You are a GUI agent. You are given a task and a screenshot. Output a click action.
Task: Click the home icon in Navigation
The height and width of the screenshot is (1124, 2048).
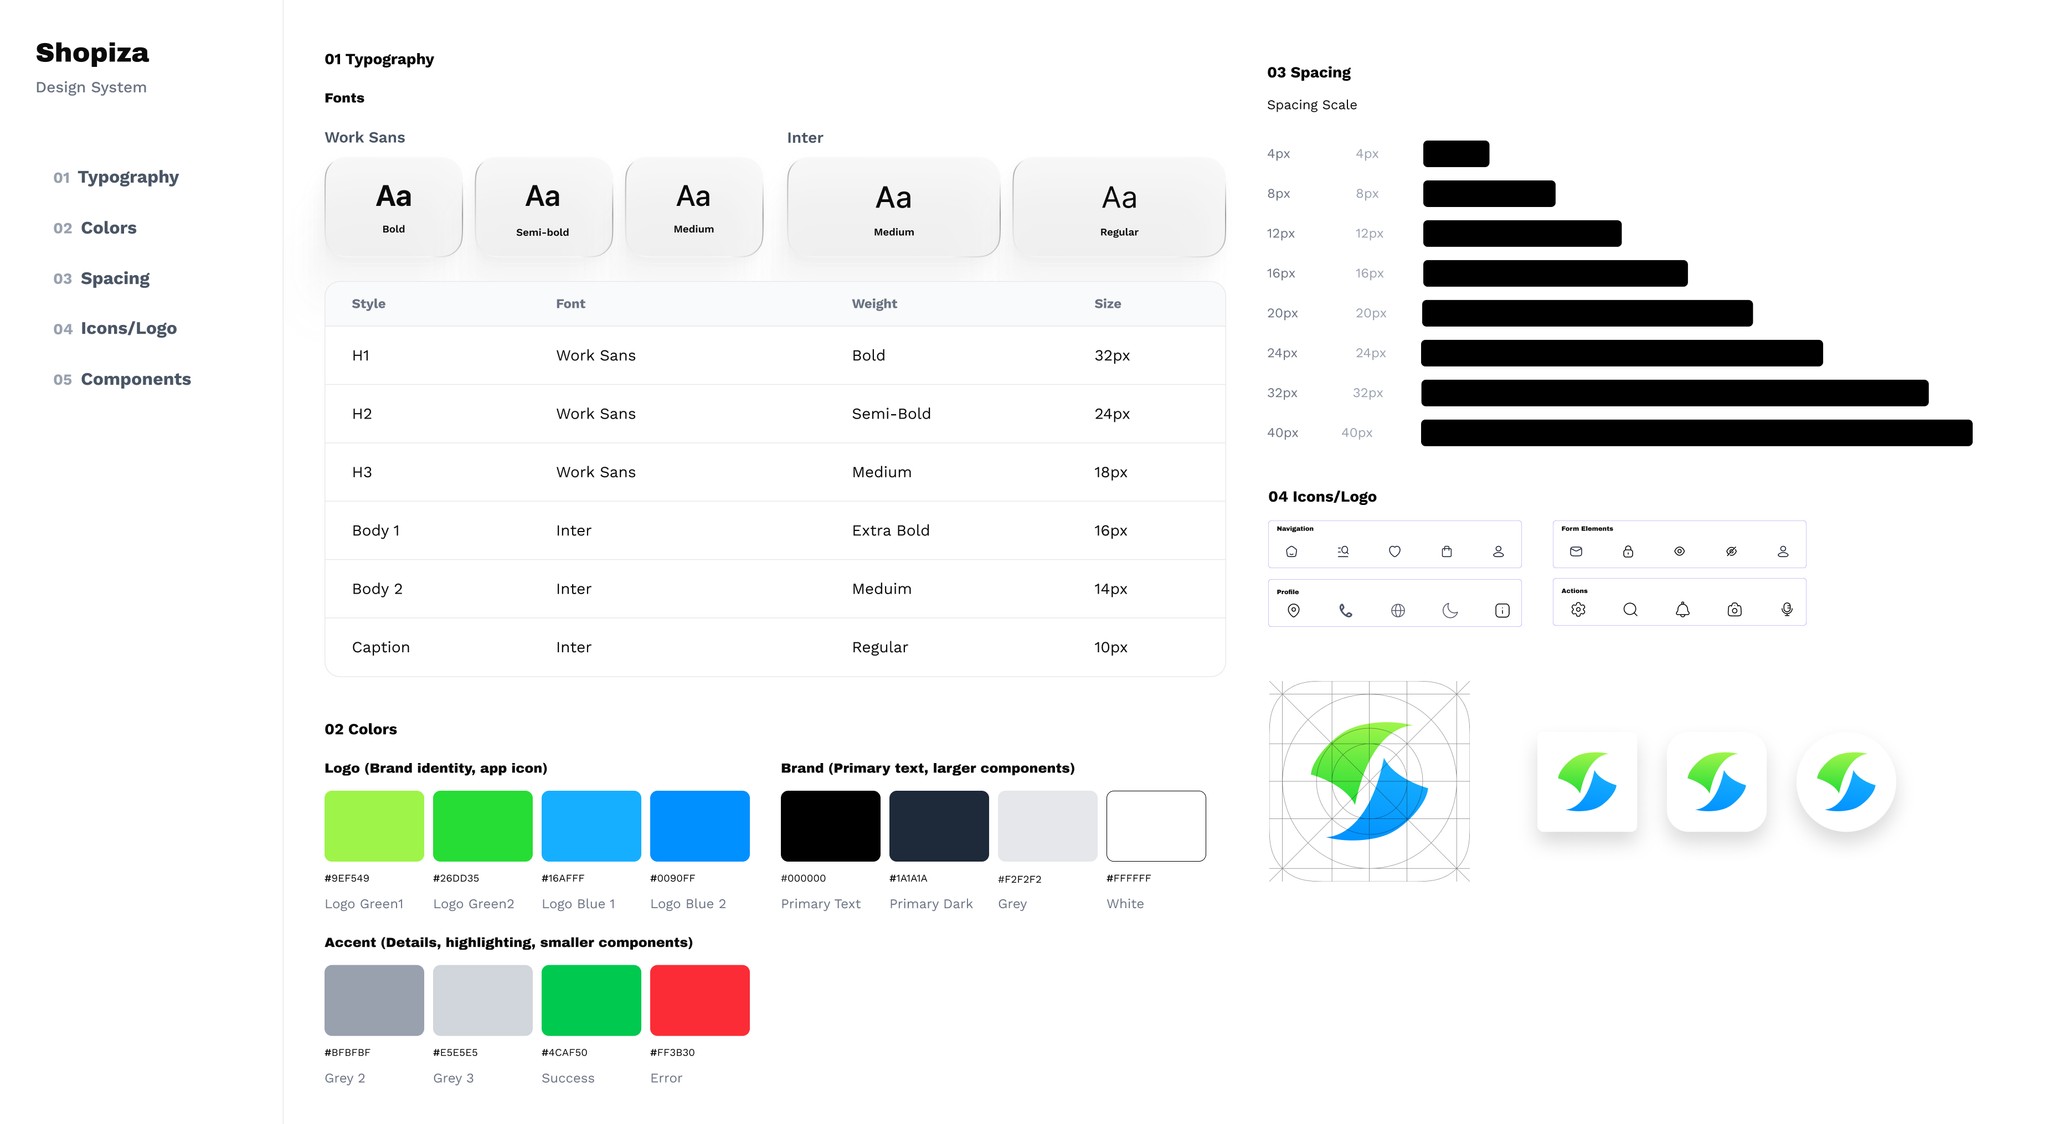click(x=1291, y=551)
